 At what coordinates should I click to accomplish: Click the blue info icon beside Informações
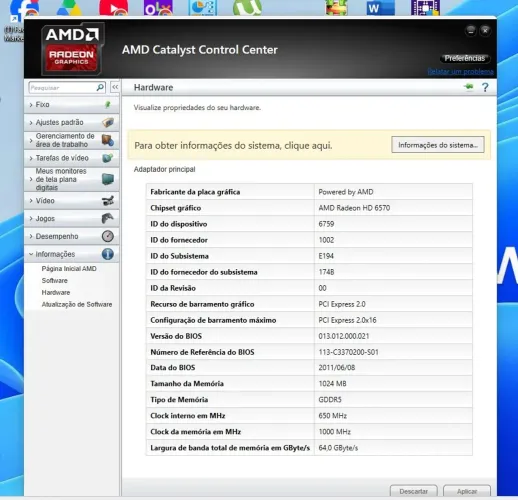click(108, 254)
